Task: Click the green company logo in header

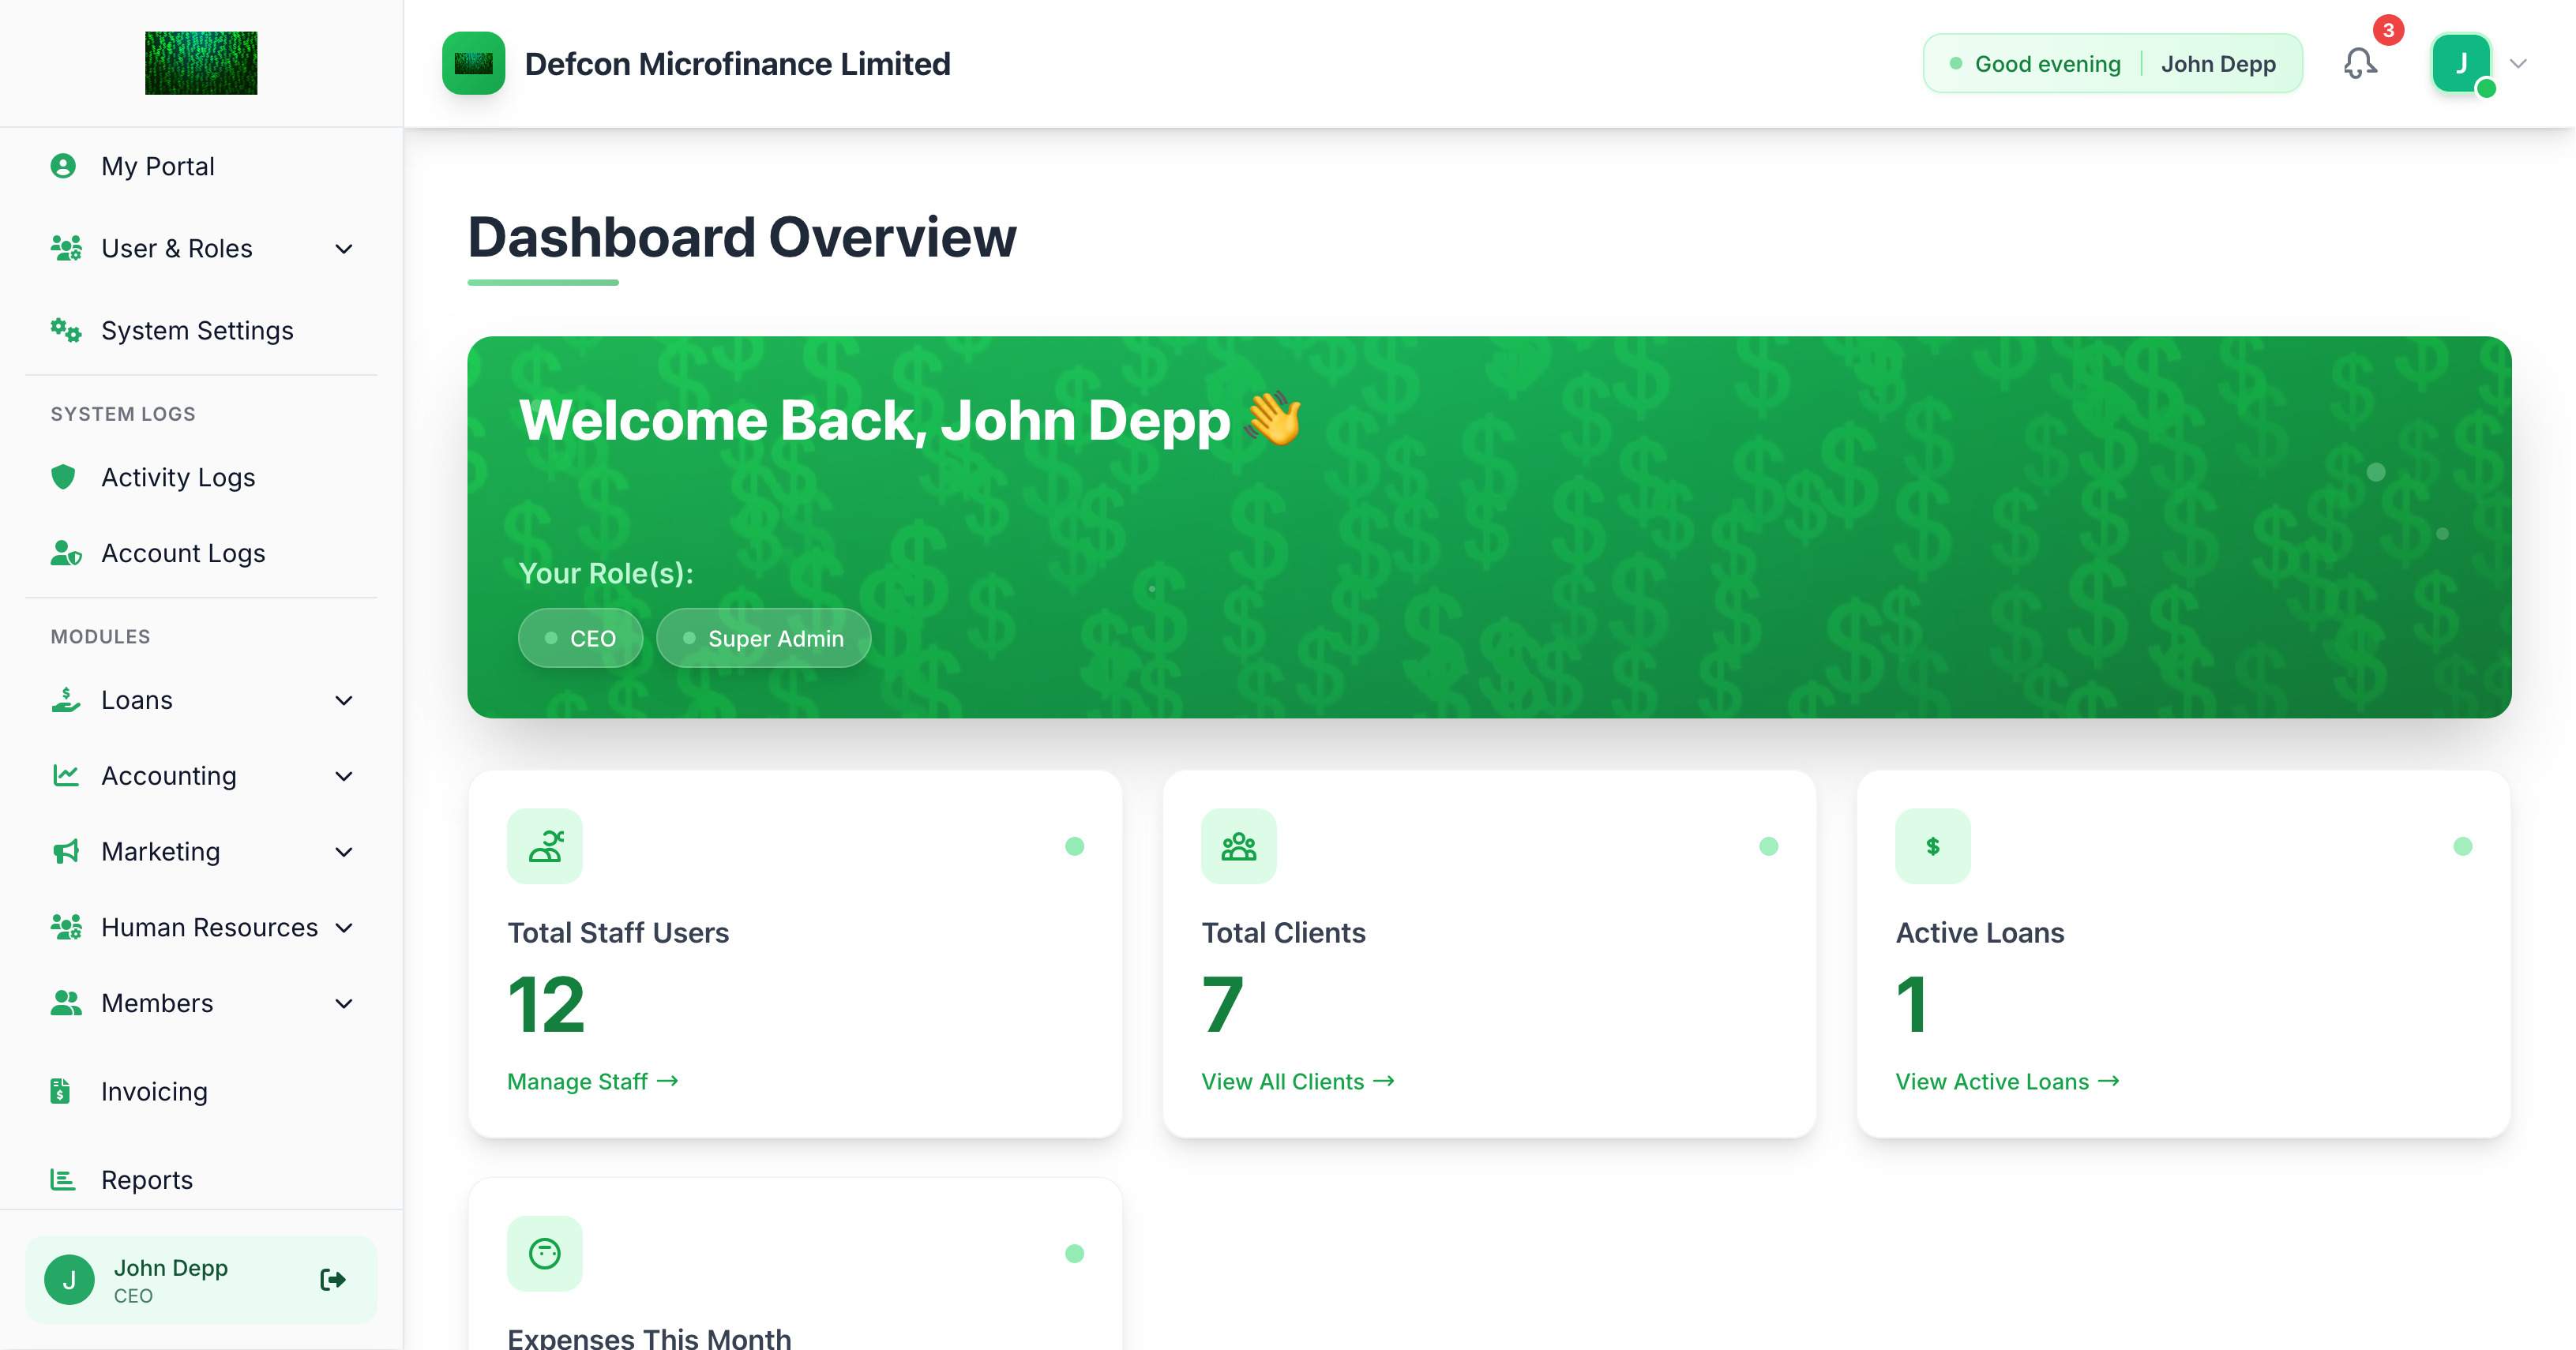Action: coord(474,64)
